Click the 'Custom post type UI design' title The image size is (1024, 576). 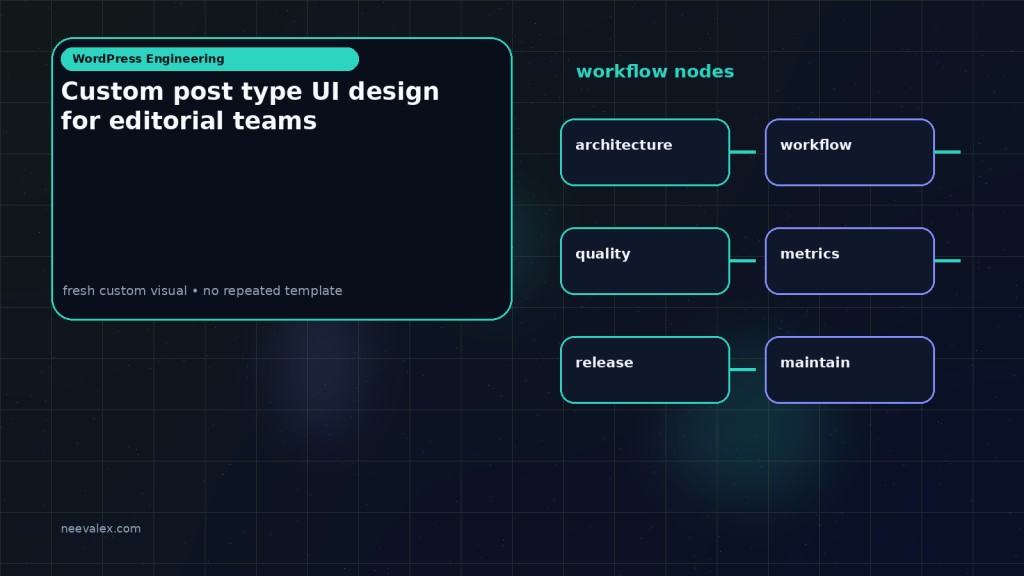coord(250,106)
